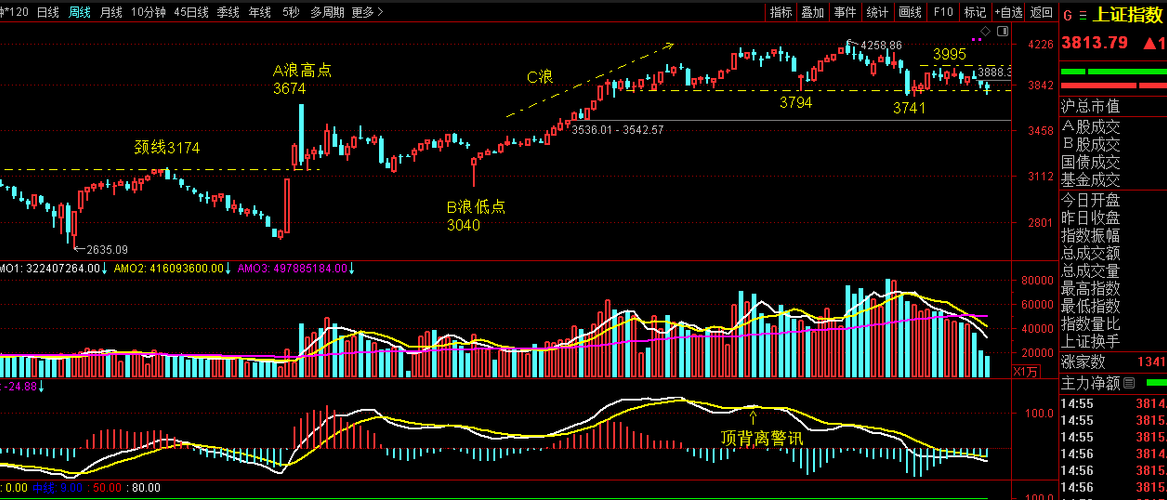Image resolution: width=1167 pixels, height=500 pixels.
Task: Switch to 日线 period
Action: (48, 12)
